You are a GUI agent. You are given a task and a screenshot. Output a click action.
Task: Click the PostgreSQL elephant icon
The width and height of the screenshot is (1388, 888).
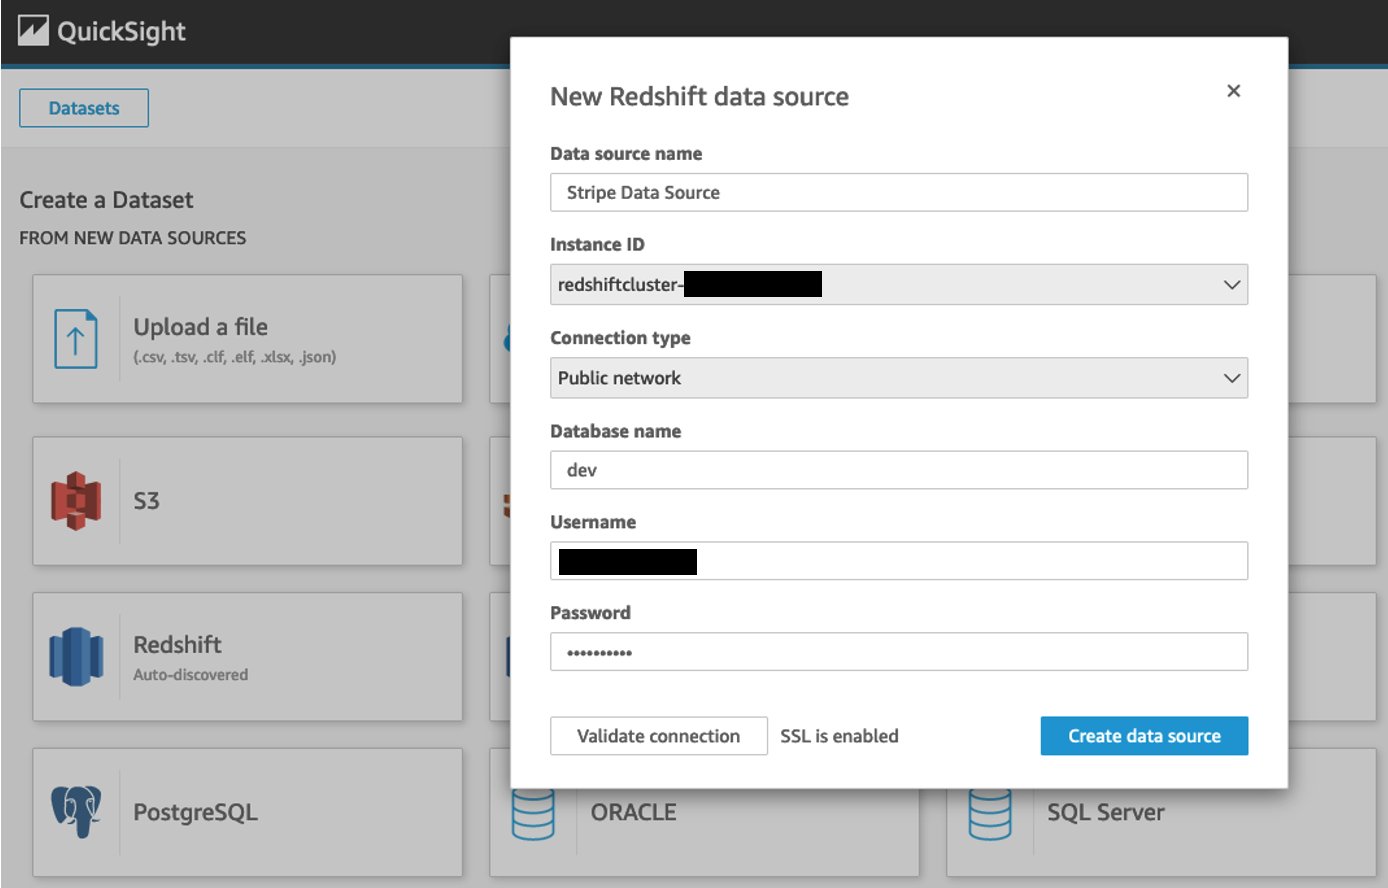point(76,811)
